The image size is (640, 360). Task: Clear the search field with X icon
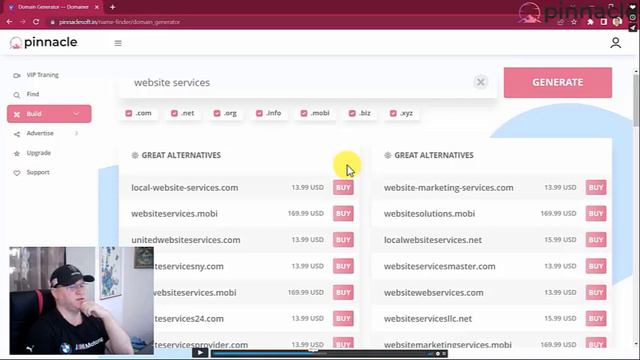tap(481, 82)
